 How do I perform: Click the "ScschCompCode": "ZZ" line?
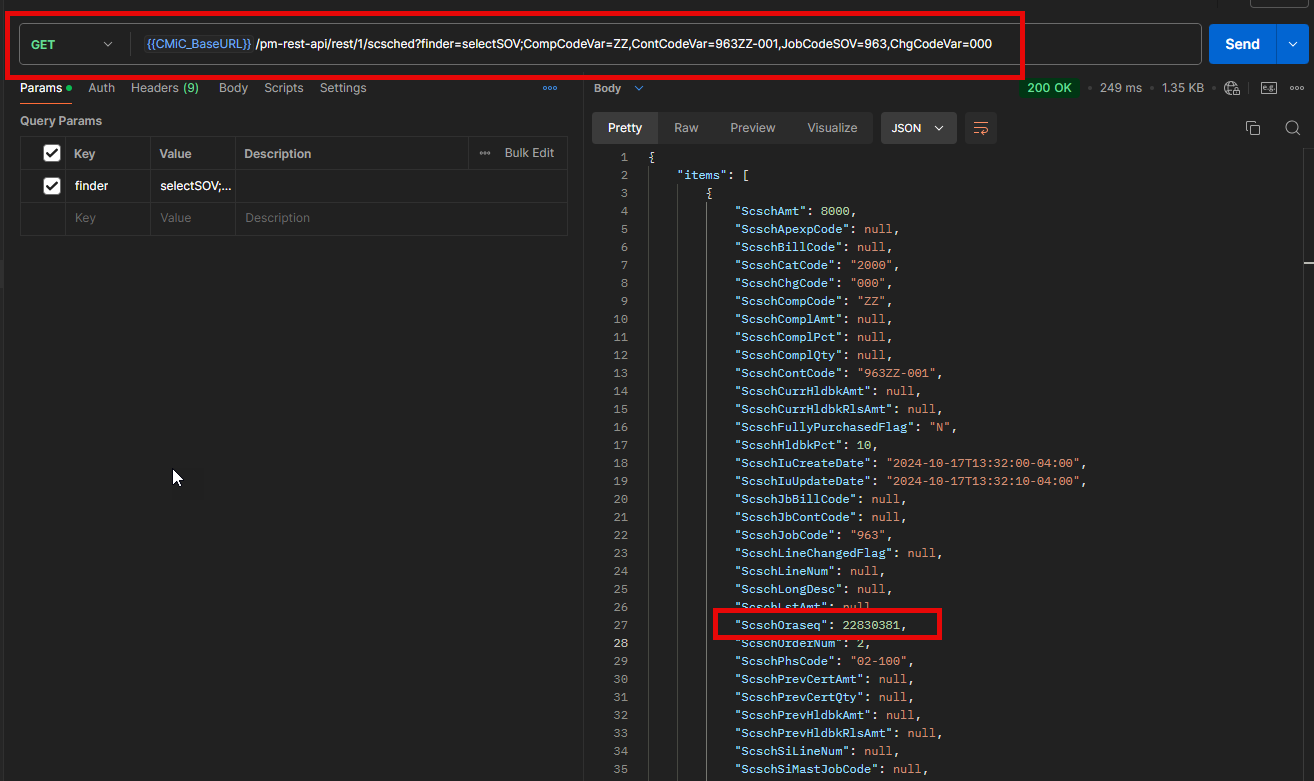click(x=814, y=301)
